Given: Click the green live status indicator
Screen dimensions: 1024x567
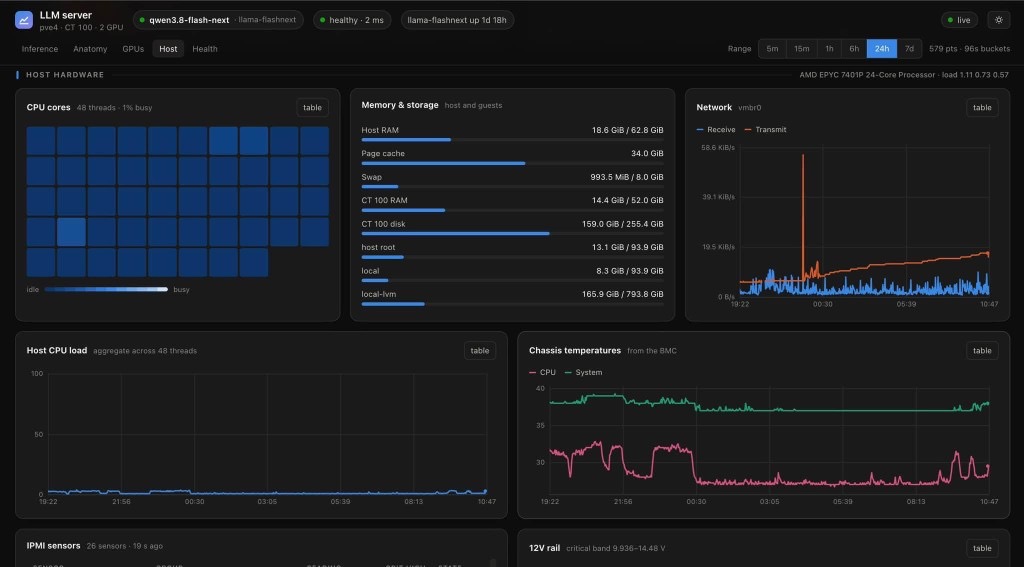Looking at the screenshot, I should pyautogui.click(x=959, y=20).
